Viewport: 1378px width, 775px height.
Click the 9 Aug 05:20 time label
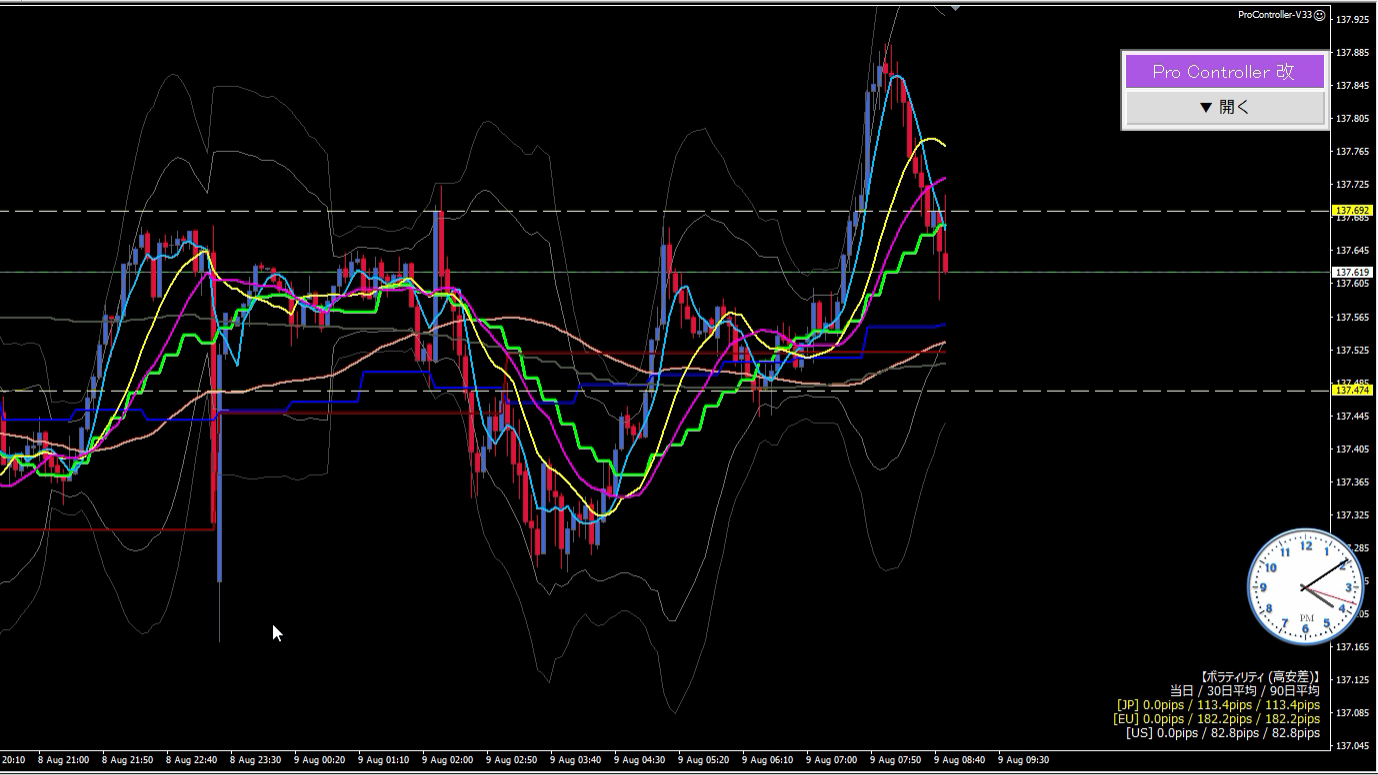(703, 760)
